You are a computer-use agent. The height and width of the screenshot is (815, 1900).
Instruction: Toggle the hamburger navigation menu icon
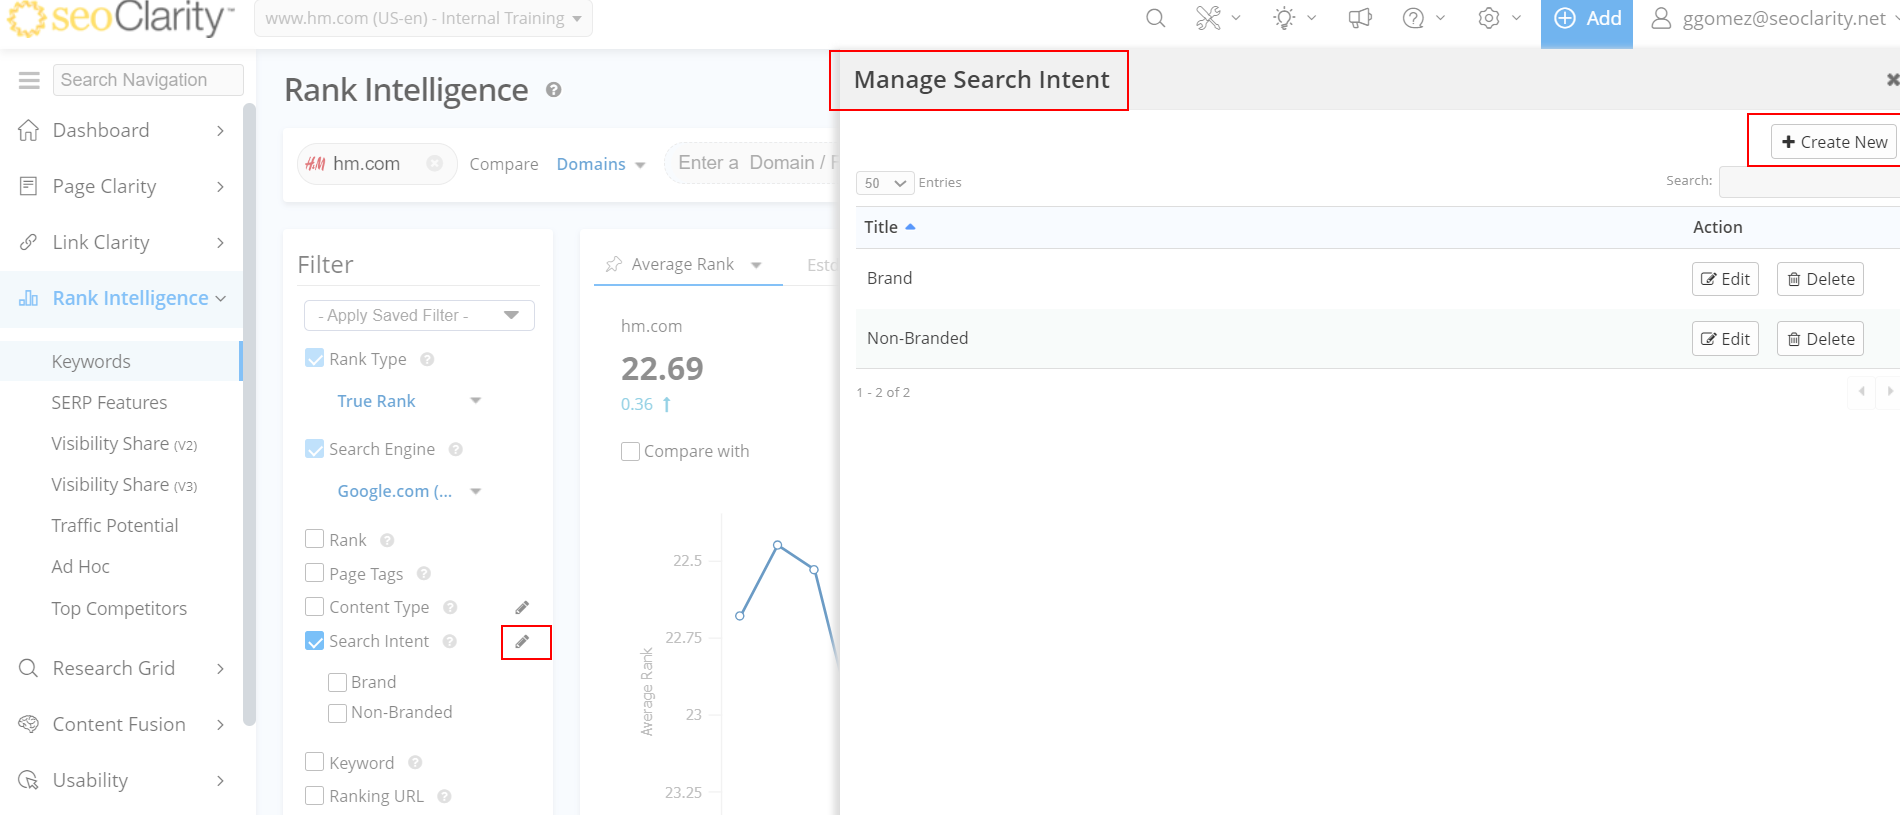tap(29, 80)
